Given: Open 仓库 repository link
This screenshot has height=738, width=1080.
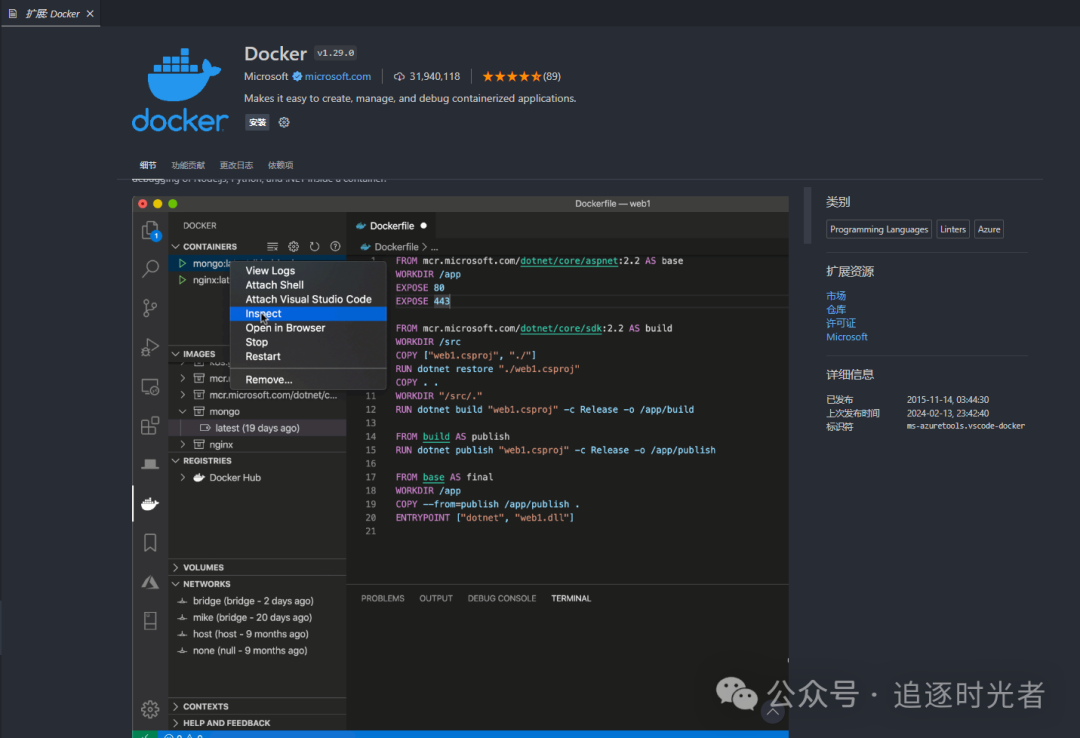Looking at the screenshot, I should pyautogui.click(x=835, y=309).
